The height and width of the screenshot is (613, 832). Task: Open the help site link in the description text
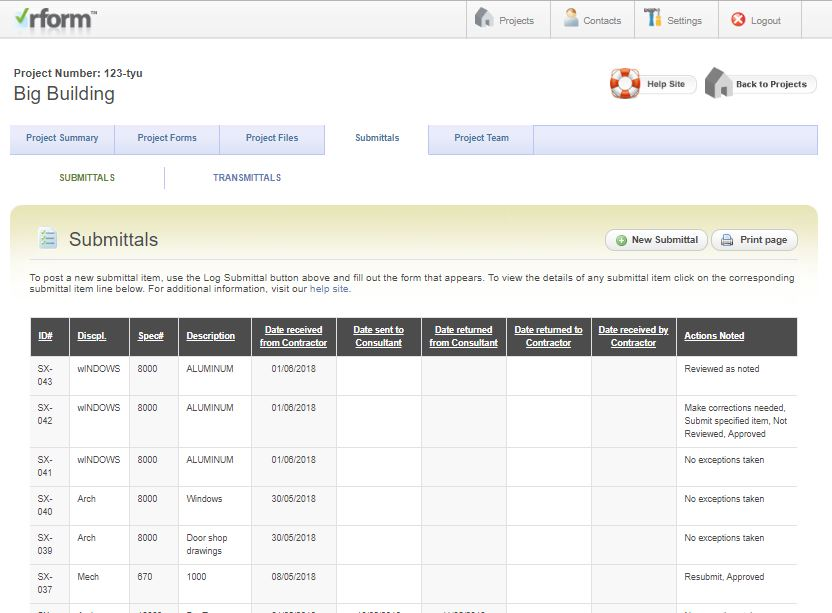tap(328, 288)
